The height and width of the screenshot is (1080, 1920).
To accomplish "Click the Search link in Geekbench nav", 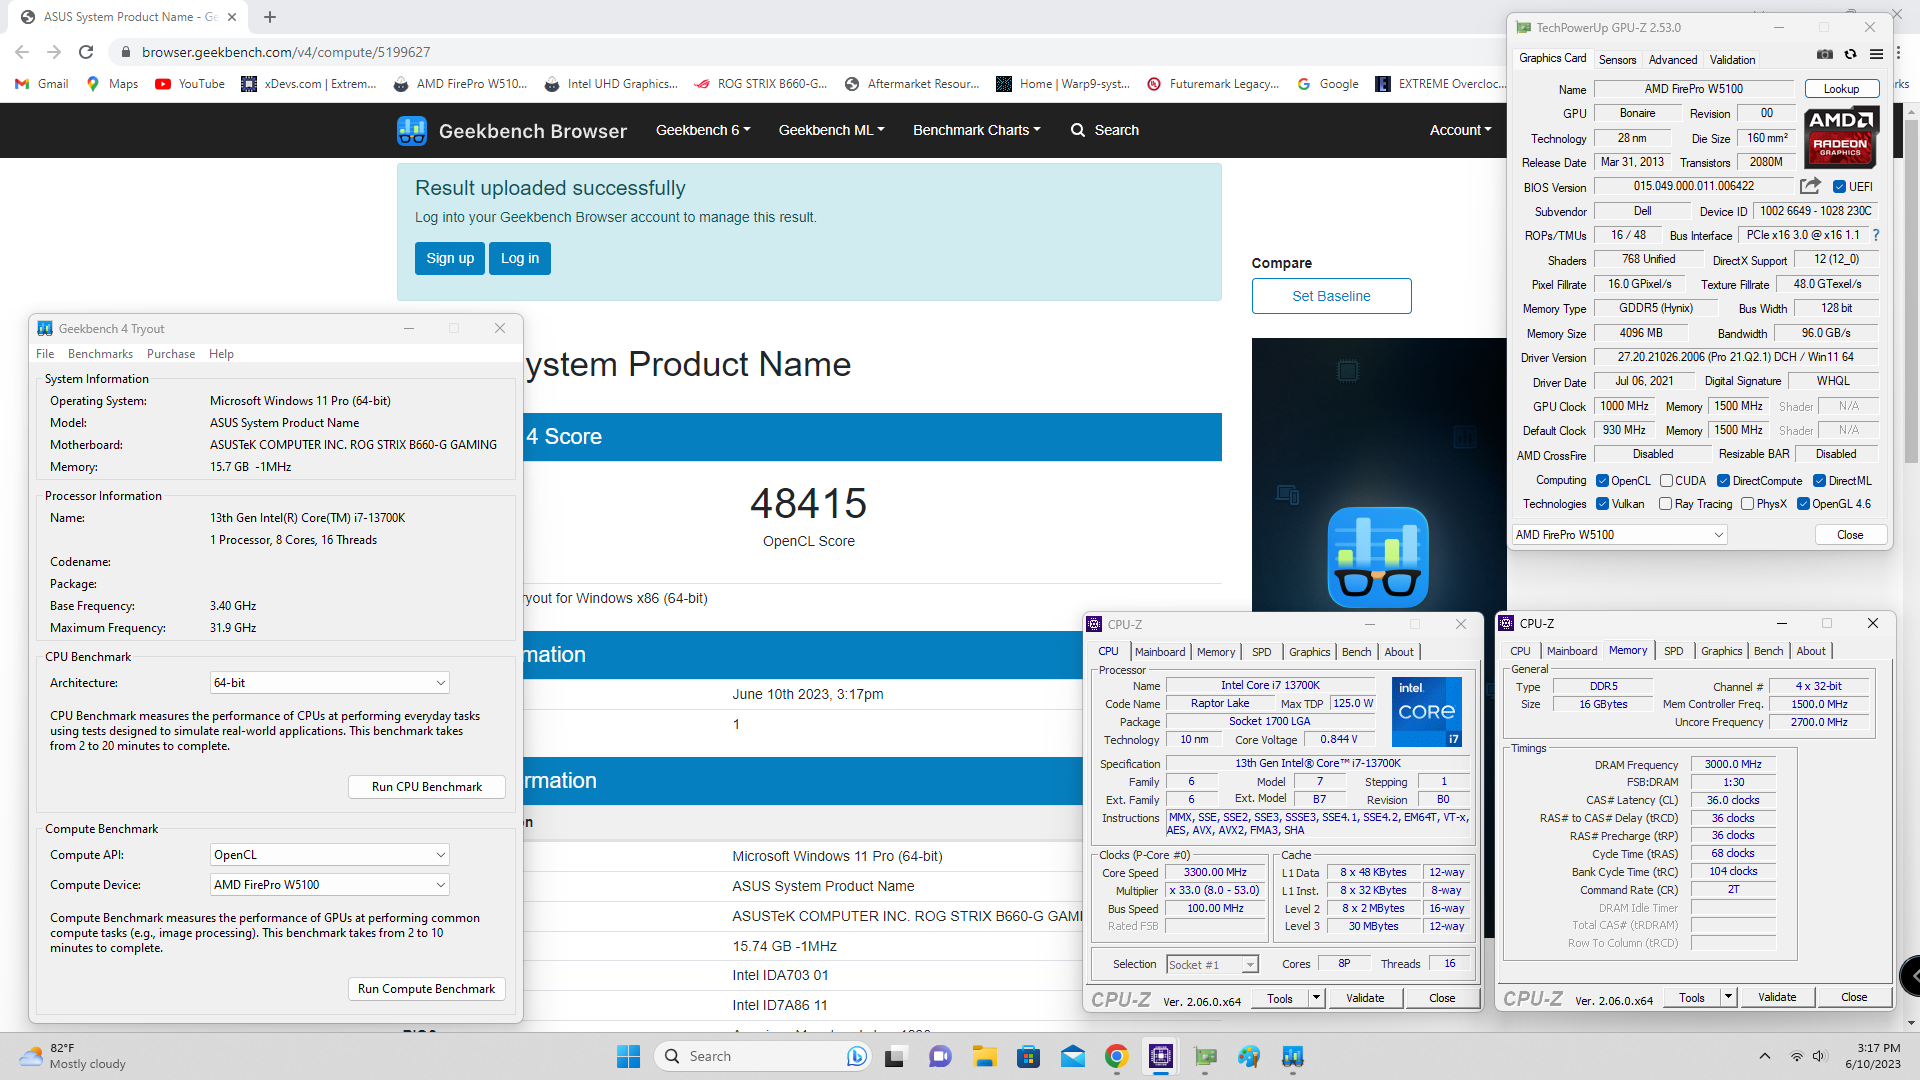I will (1104, 130).
